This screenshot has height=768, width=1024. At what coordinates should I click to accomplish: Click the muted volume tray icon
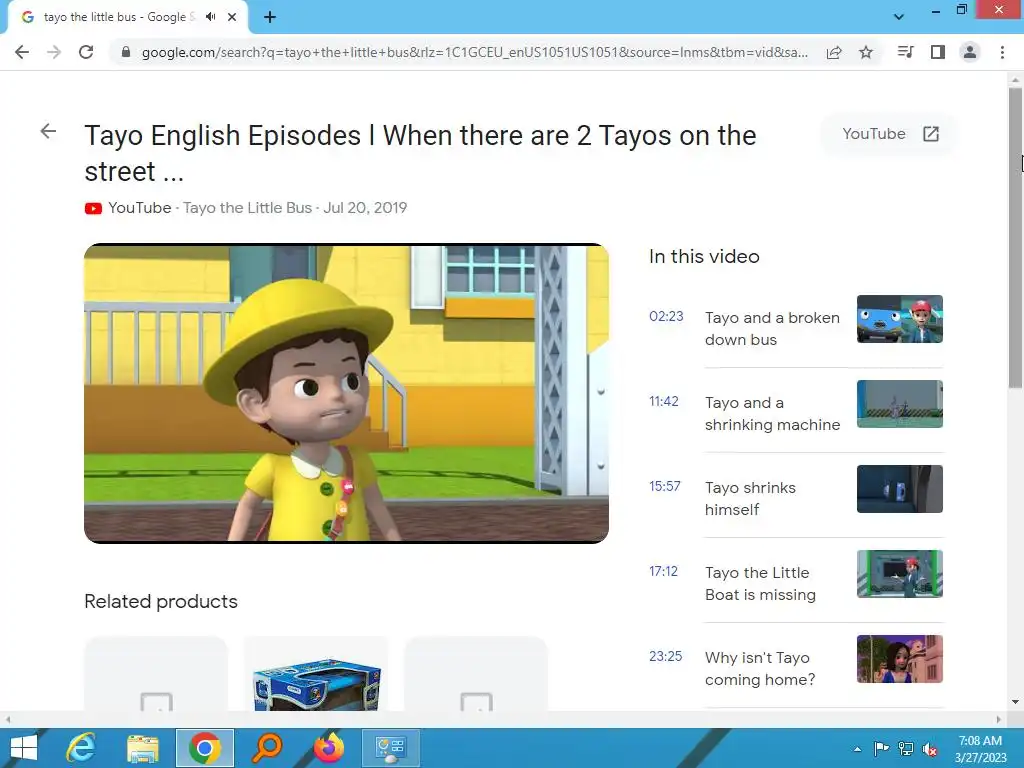click(x=930, y=749)
